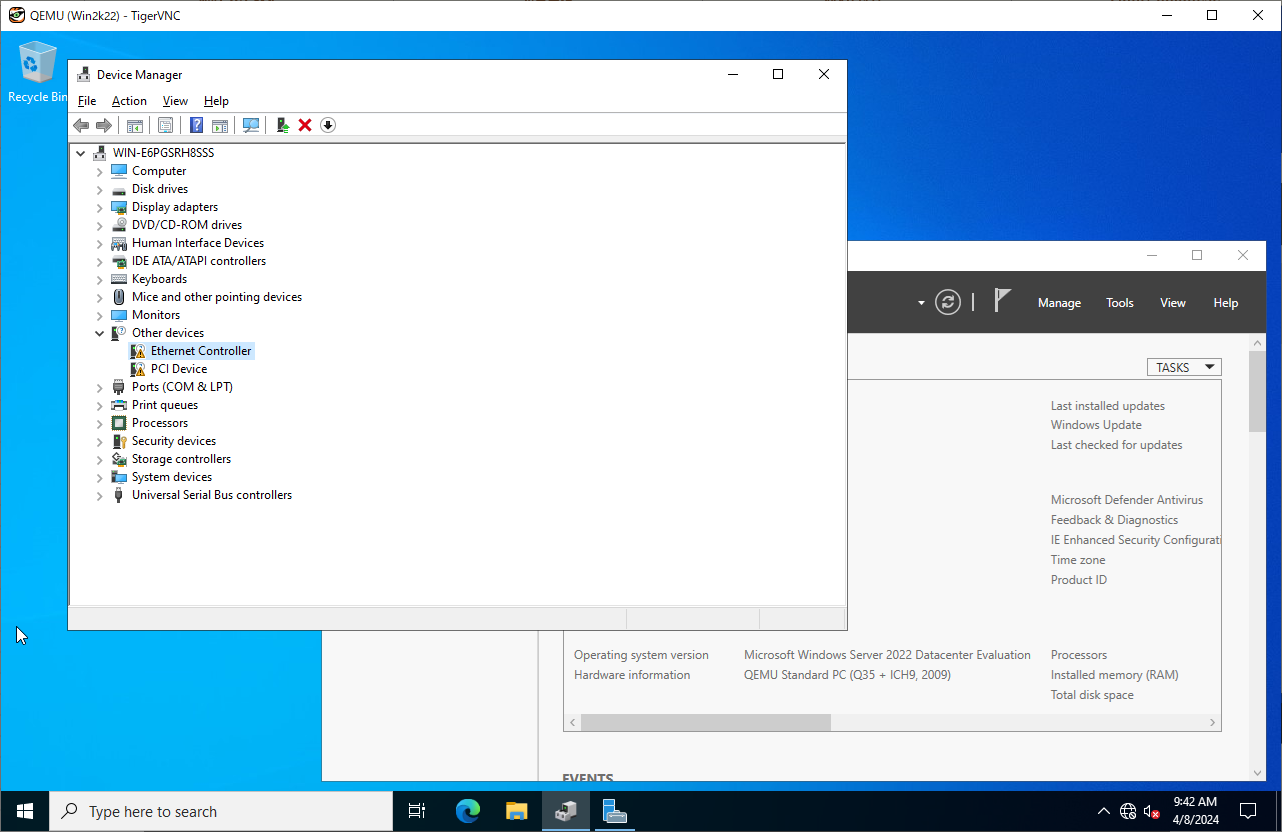Click the Forward arrow in Device Manager toolbar
The height and width of the screenshot is (832, 1282).
(104, 125)
